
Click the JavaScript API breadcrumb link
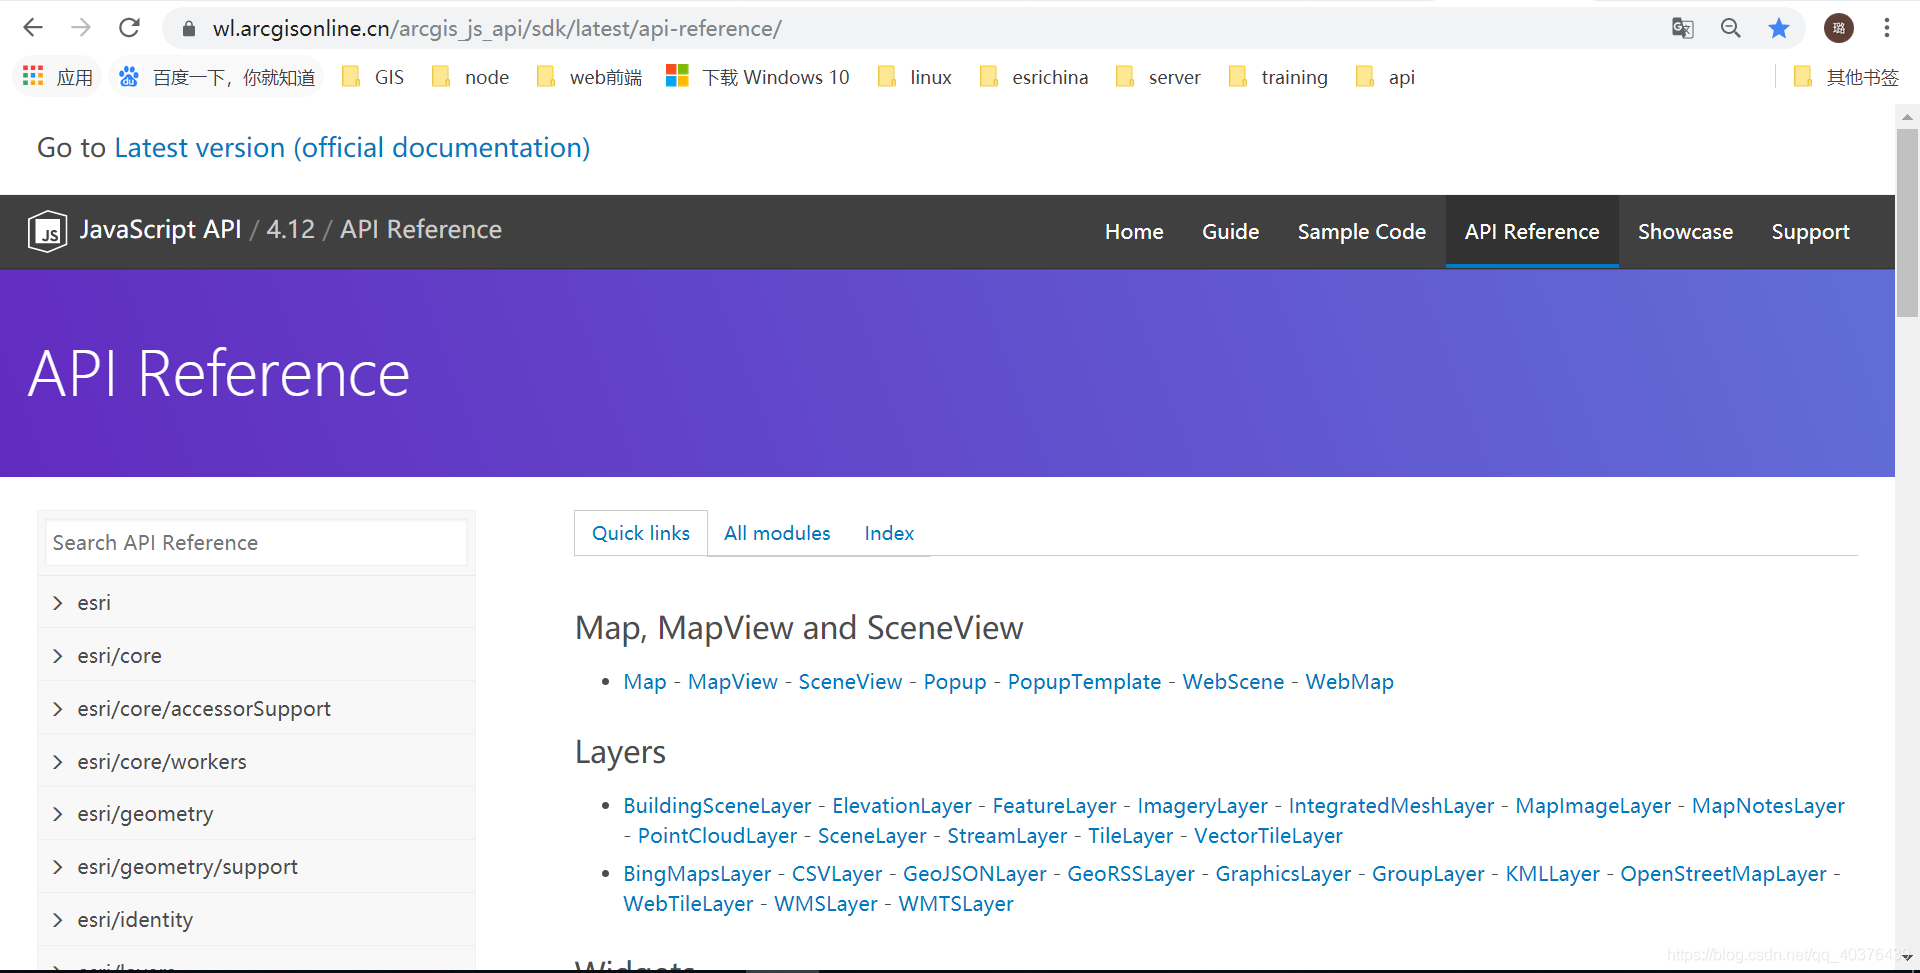point(160,230)
